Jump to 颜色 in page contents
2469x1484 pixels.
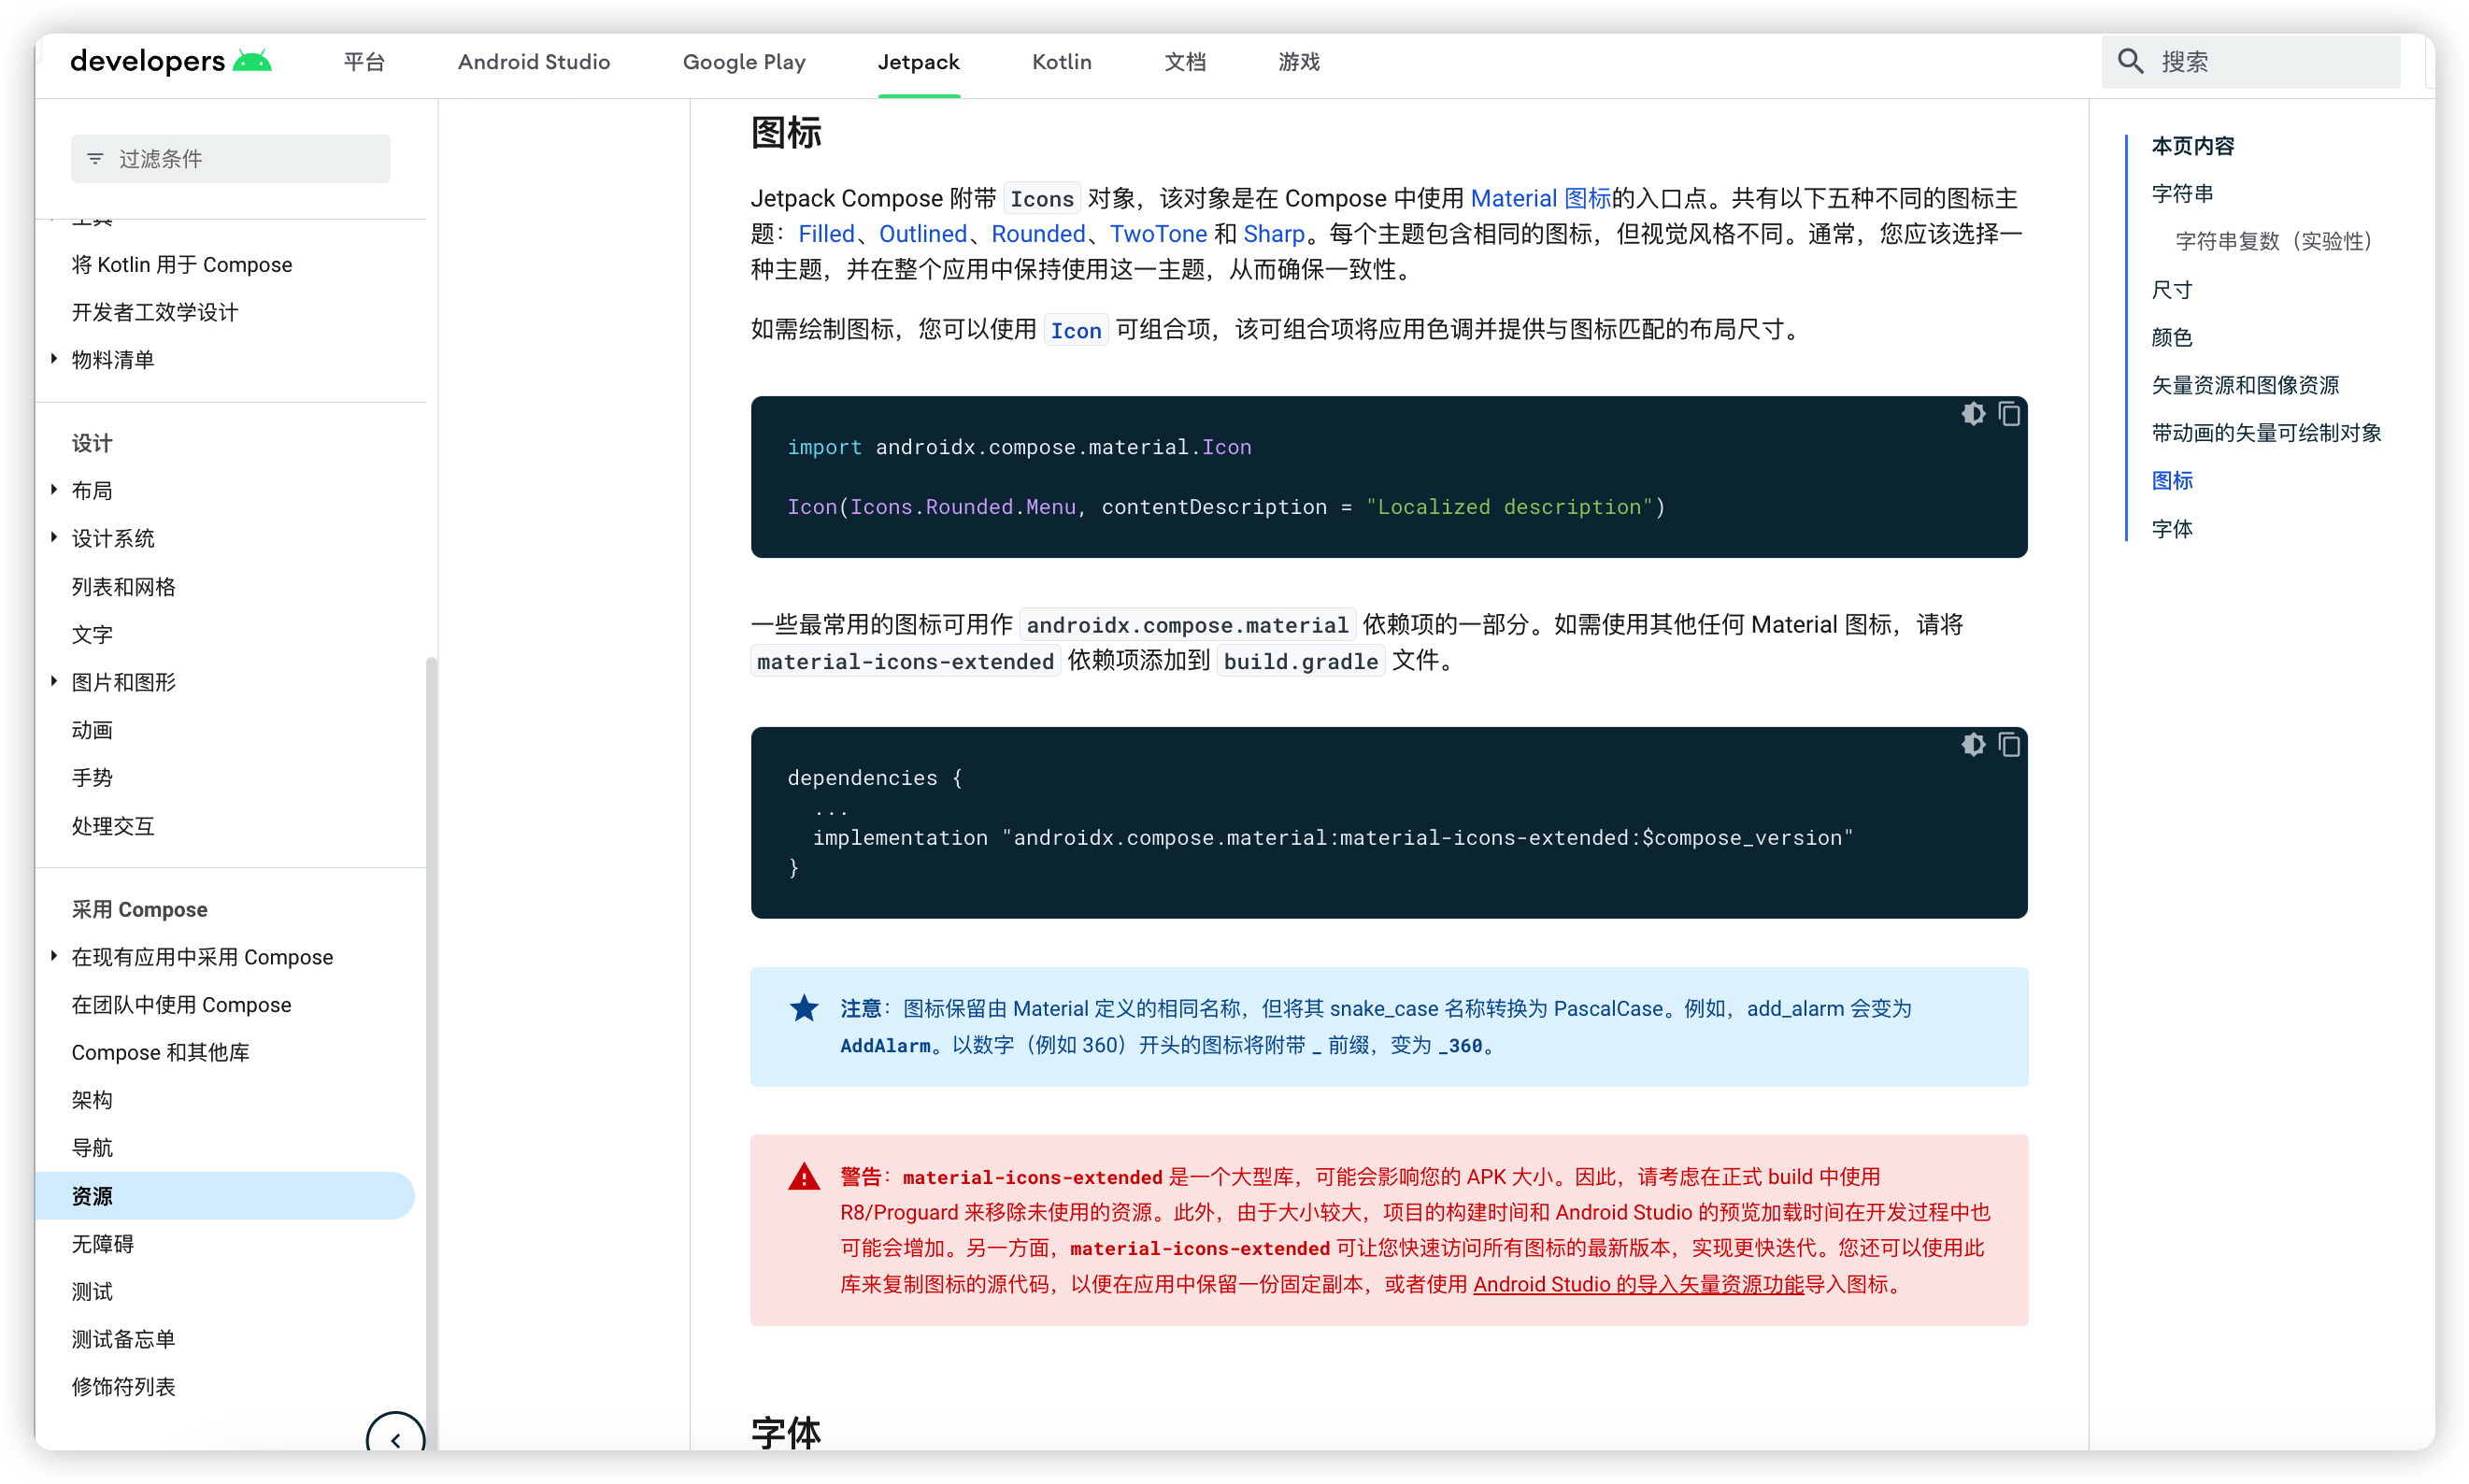tap(2171, 337)
